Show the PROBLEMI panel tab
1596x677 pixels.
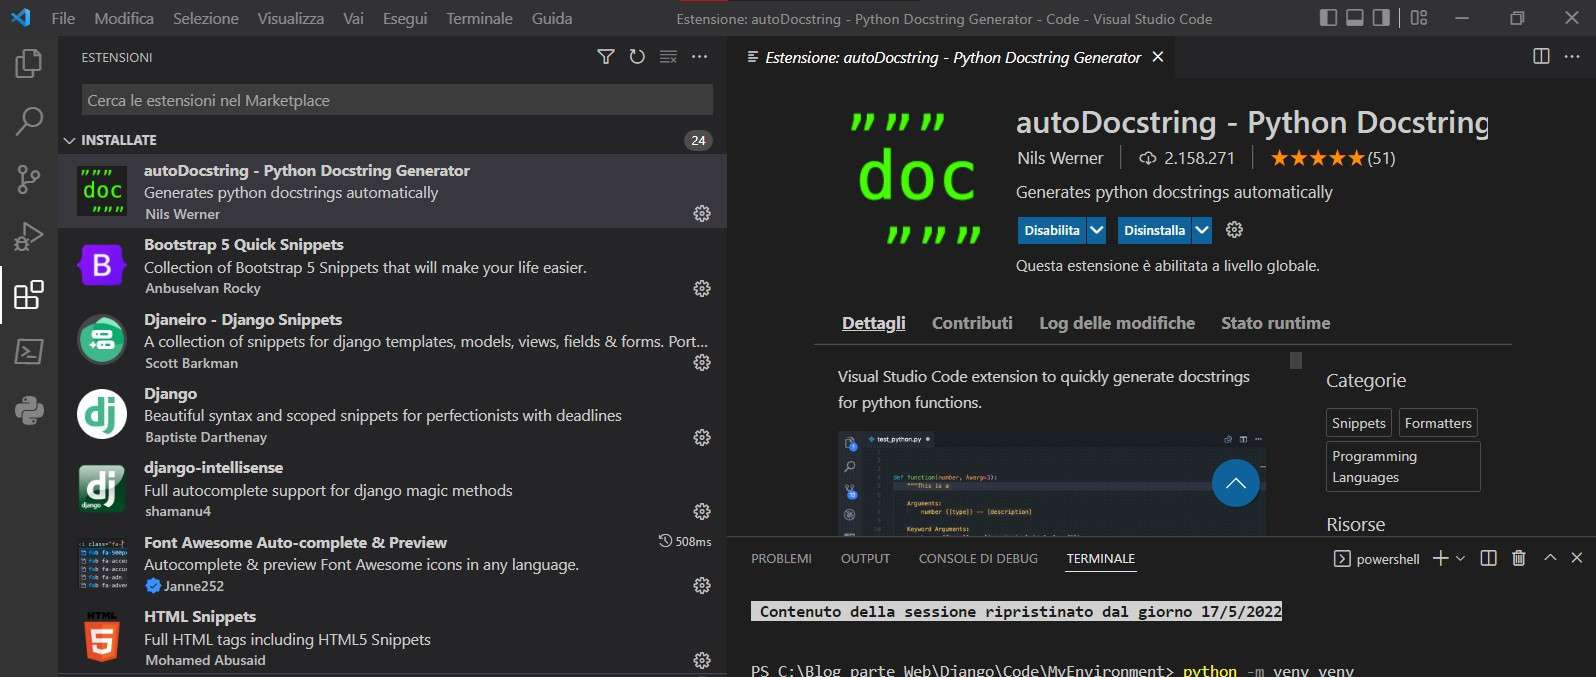click(782, 558)
